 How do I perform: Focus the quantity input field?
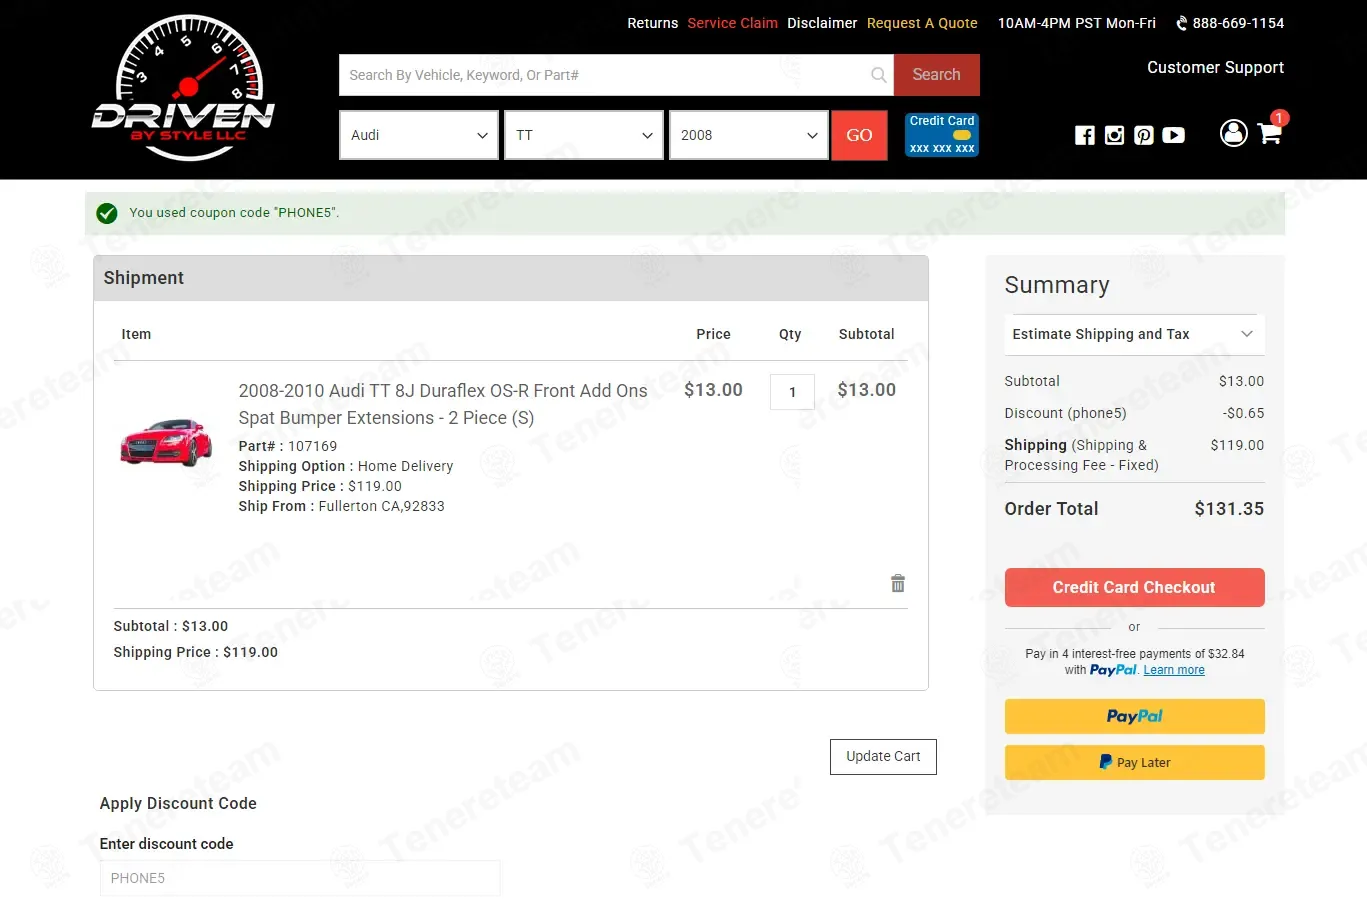792,392
